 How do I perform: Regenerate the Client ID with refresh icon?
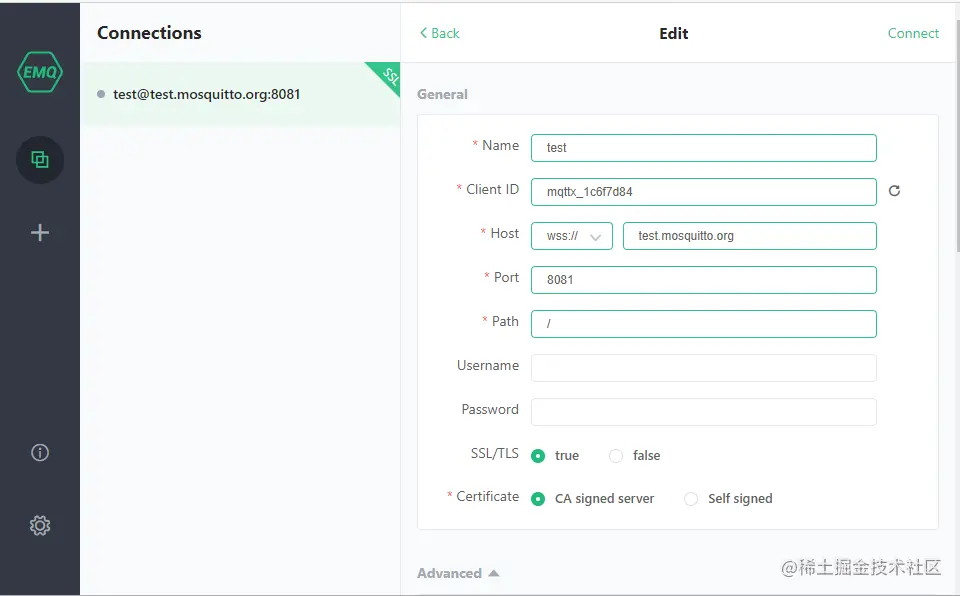pyautogui.click(x=894, y=191)
